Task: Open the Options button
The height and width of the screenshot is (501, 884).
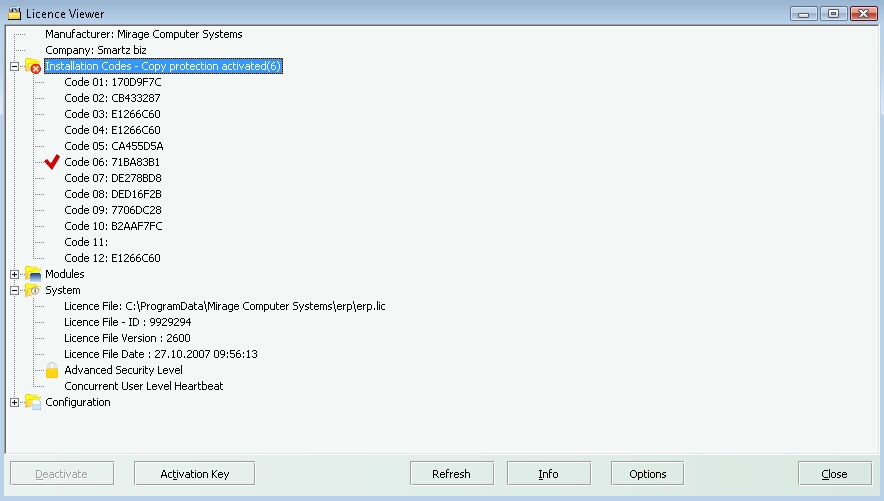Action: (x=647, y=474)
